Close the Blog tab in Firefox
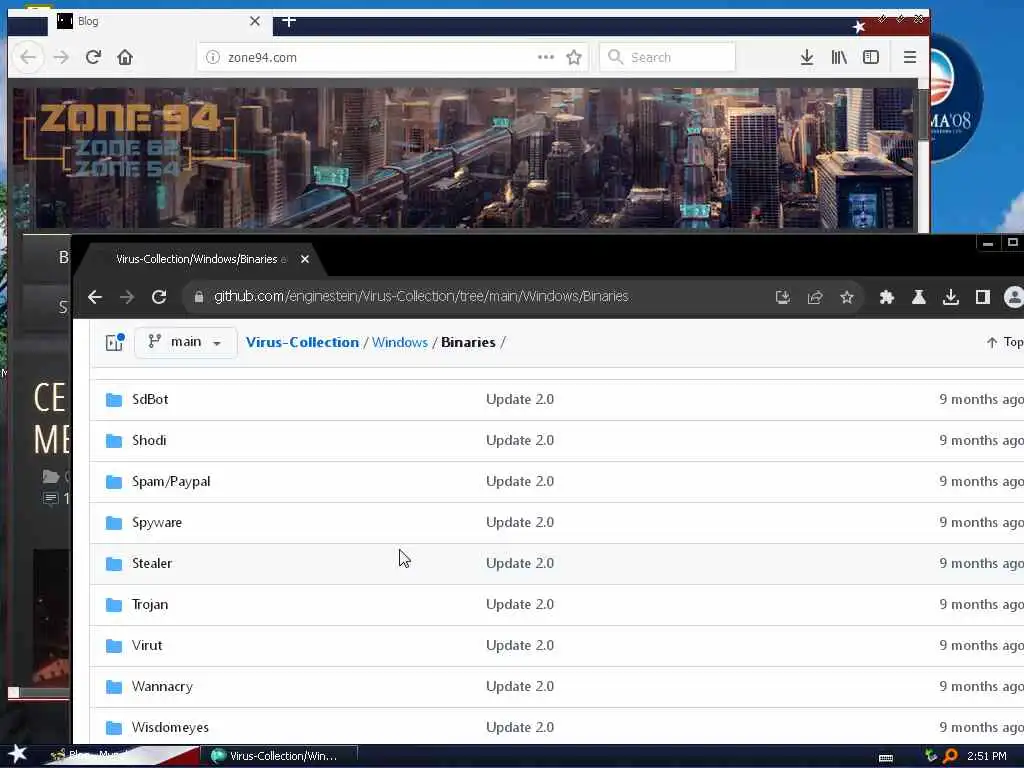Screen dimensions: 1024x768 pos(255,22)
